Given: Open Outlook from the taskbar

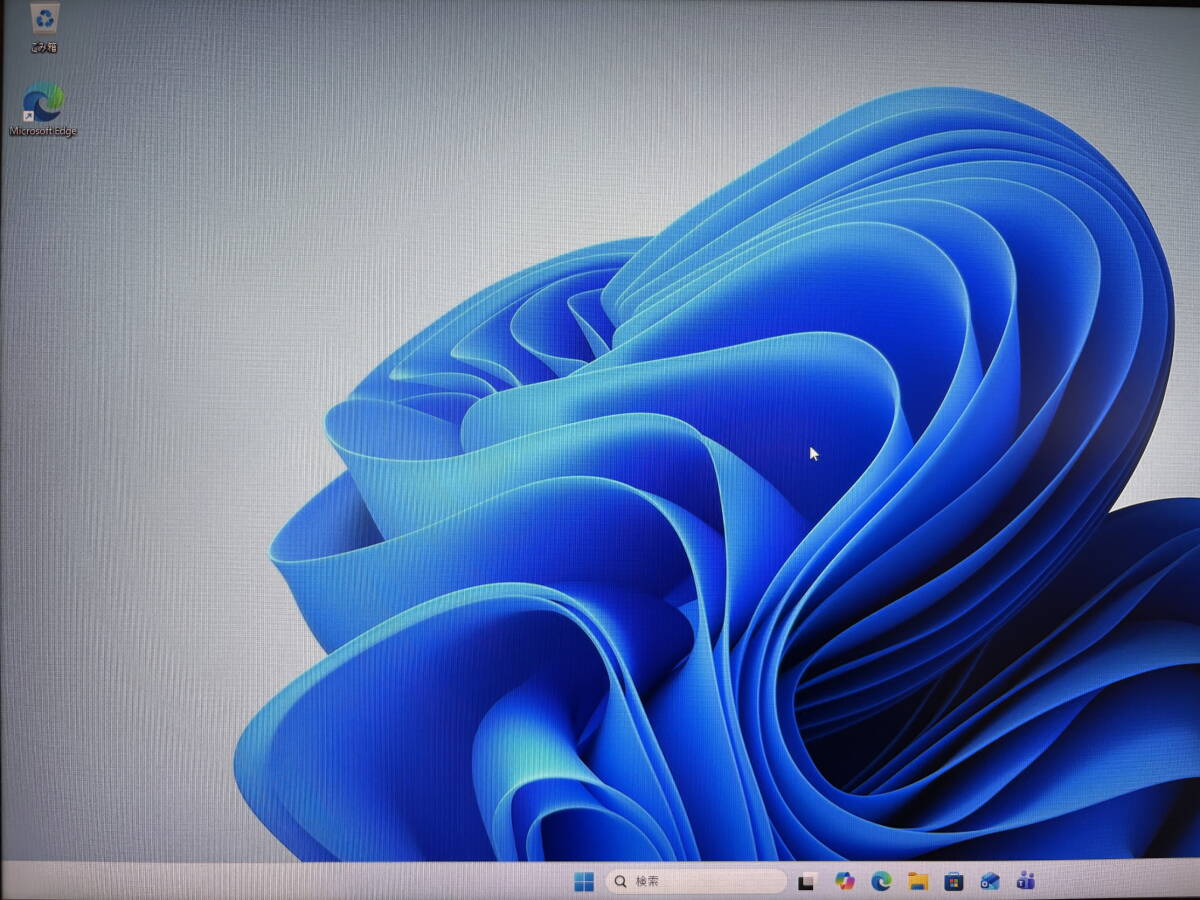Looking at the screenshot, I should pos(990,881).
